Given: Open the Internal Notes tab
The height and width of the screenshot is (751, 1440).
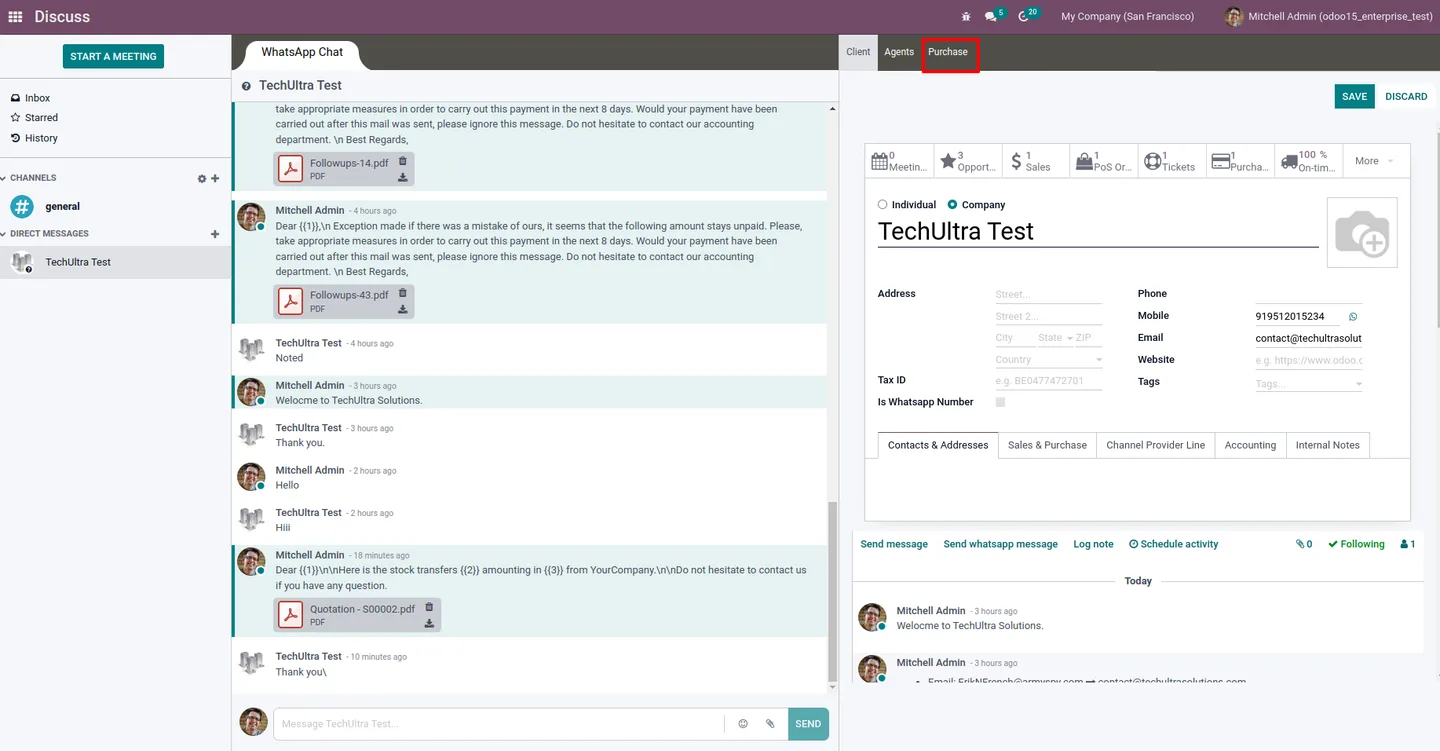Looking at the screenshot, I should click(1327, 445).
